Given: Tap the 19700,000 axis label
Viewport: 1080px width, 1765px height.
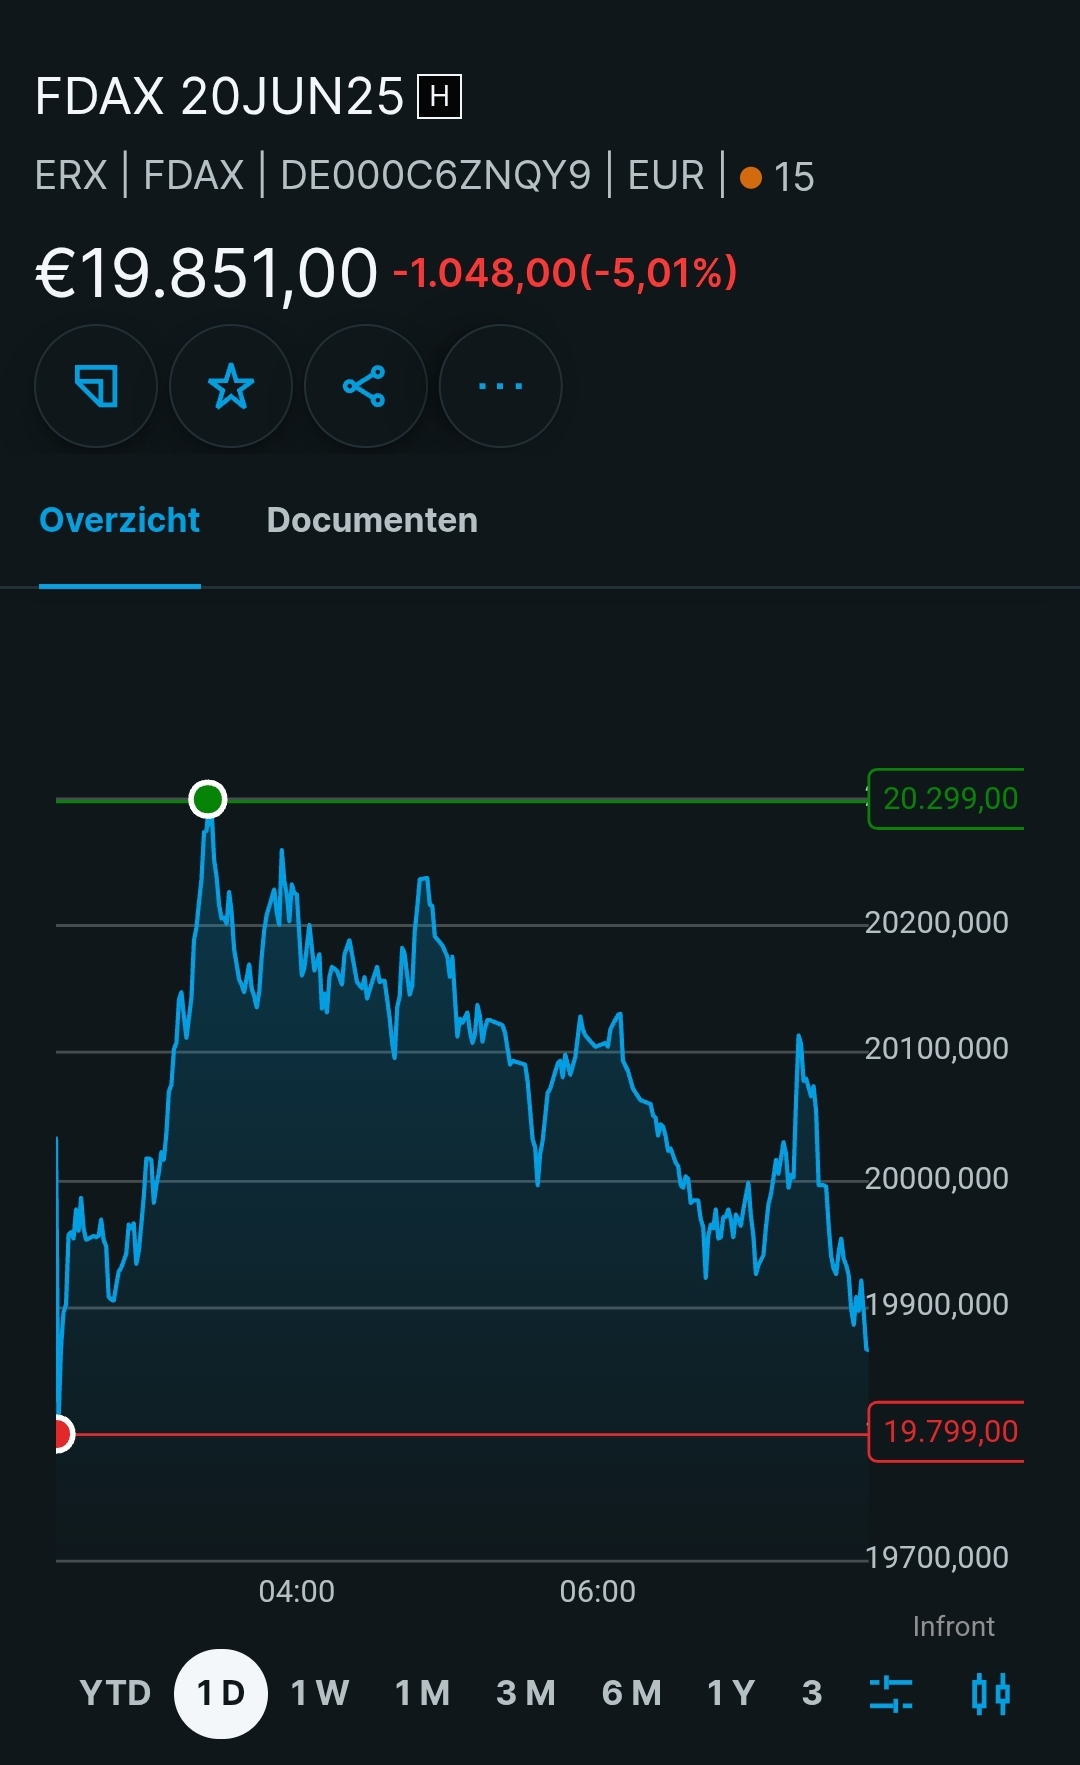Looking at the screenshot, I should coord(937,1557).
